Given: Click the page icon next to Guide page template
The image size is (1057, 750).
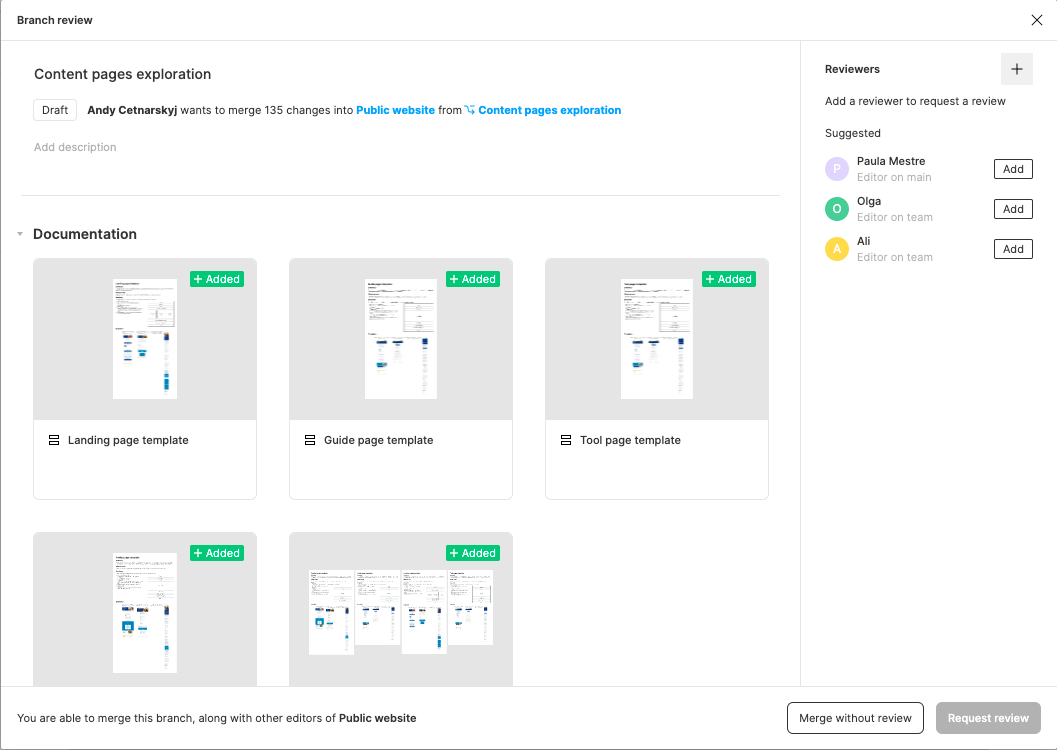Looking at the screenshot, I should 309,440.
